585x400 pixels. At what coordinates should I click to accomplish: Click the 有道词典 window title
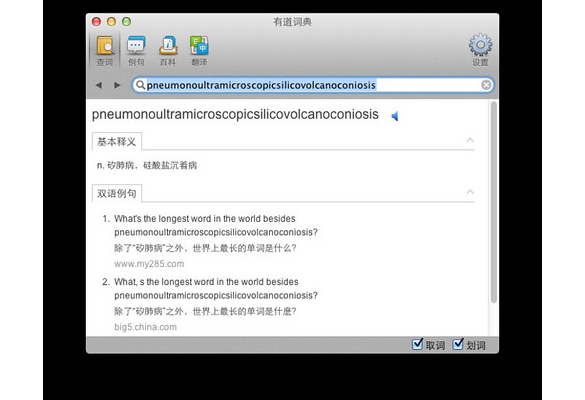point(292,22)
